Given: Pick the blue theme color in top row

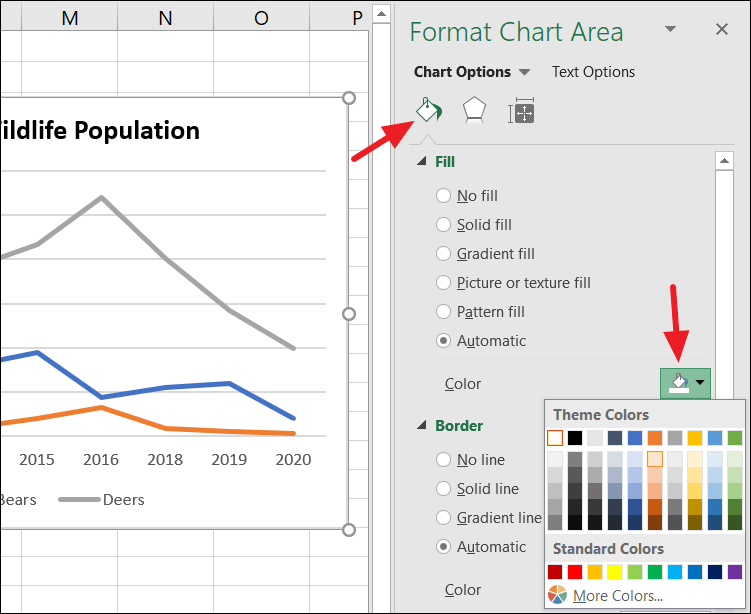Looking at the screenshot, I should point(635,438).
